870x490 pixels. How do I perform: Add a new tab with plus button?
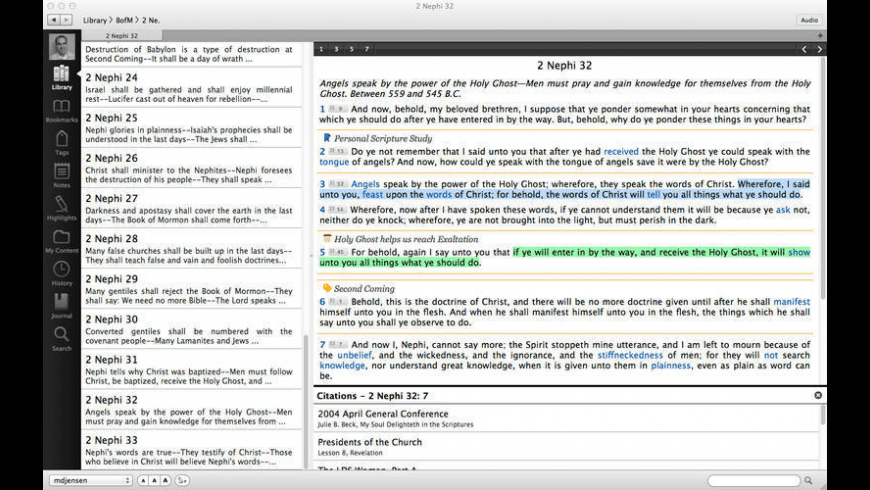[820, 36]
